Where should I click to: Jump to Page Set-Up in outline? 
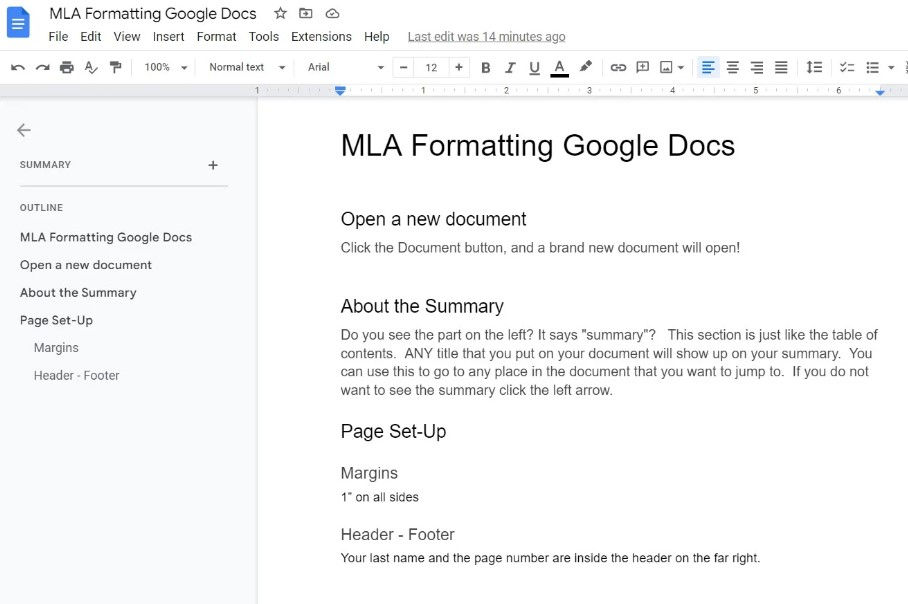(x=56, y=320)
